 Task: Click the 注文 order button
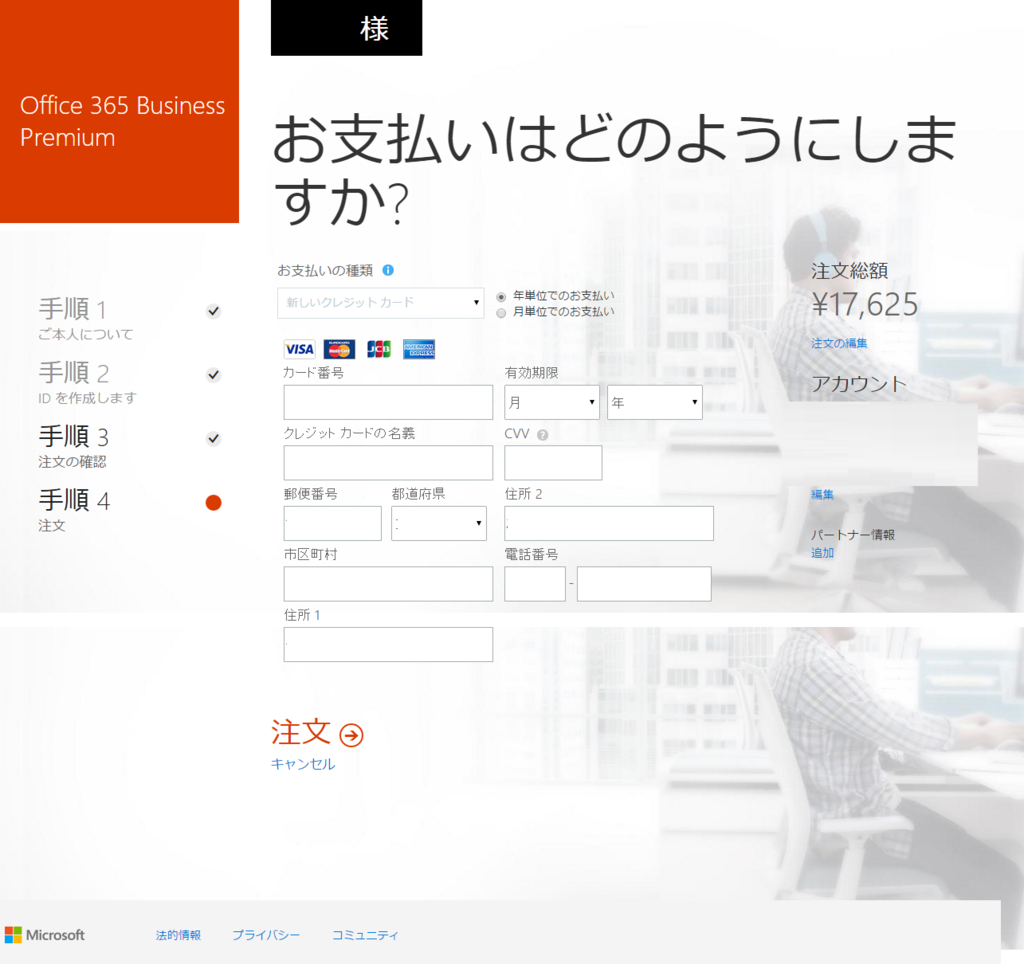(x=317, y=733)
